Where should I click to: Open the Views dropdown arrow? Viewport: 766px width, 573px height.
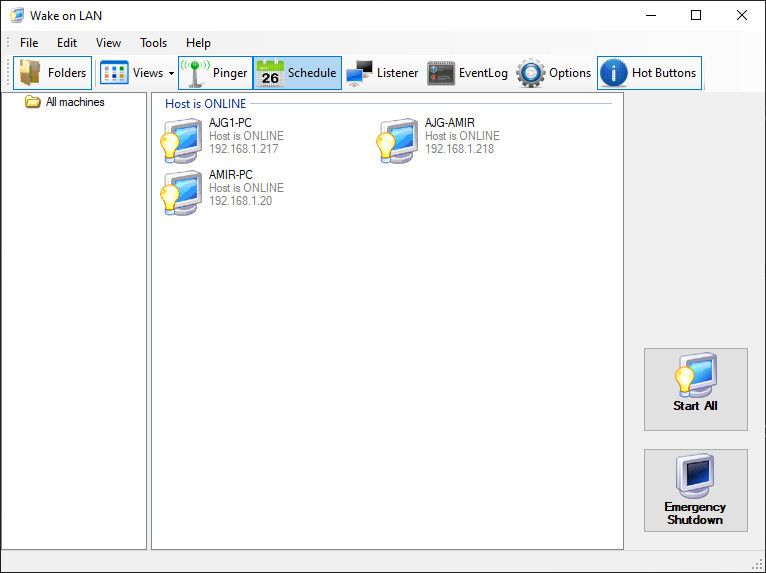coord(171,73)
